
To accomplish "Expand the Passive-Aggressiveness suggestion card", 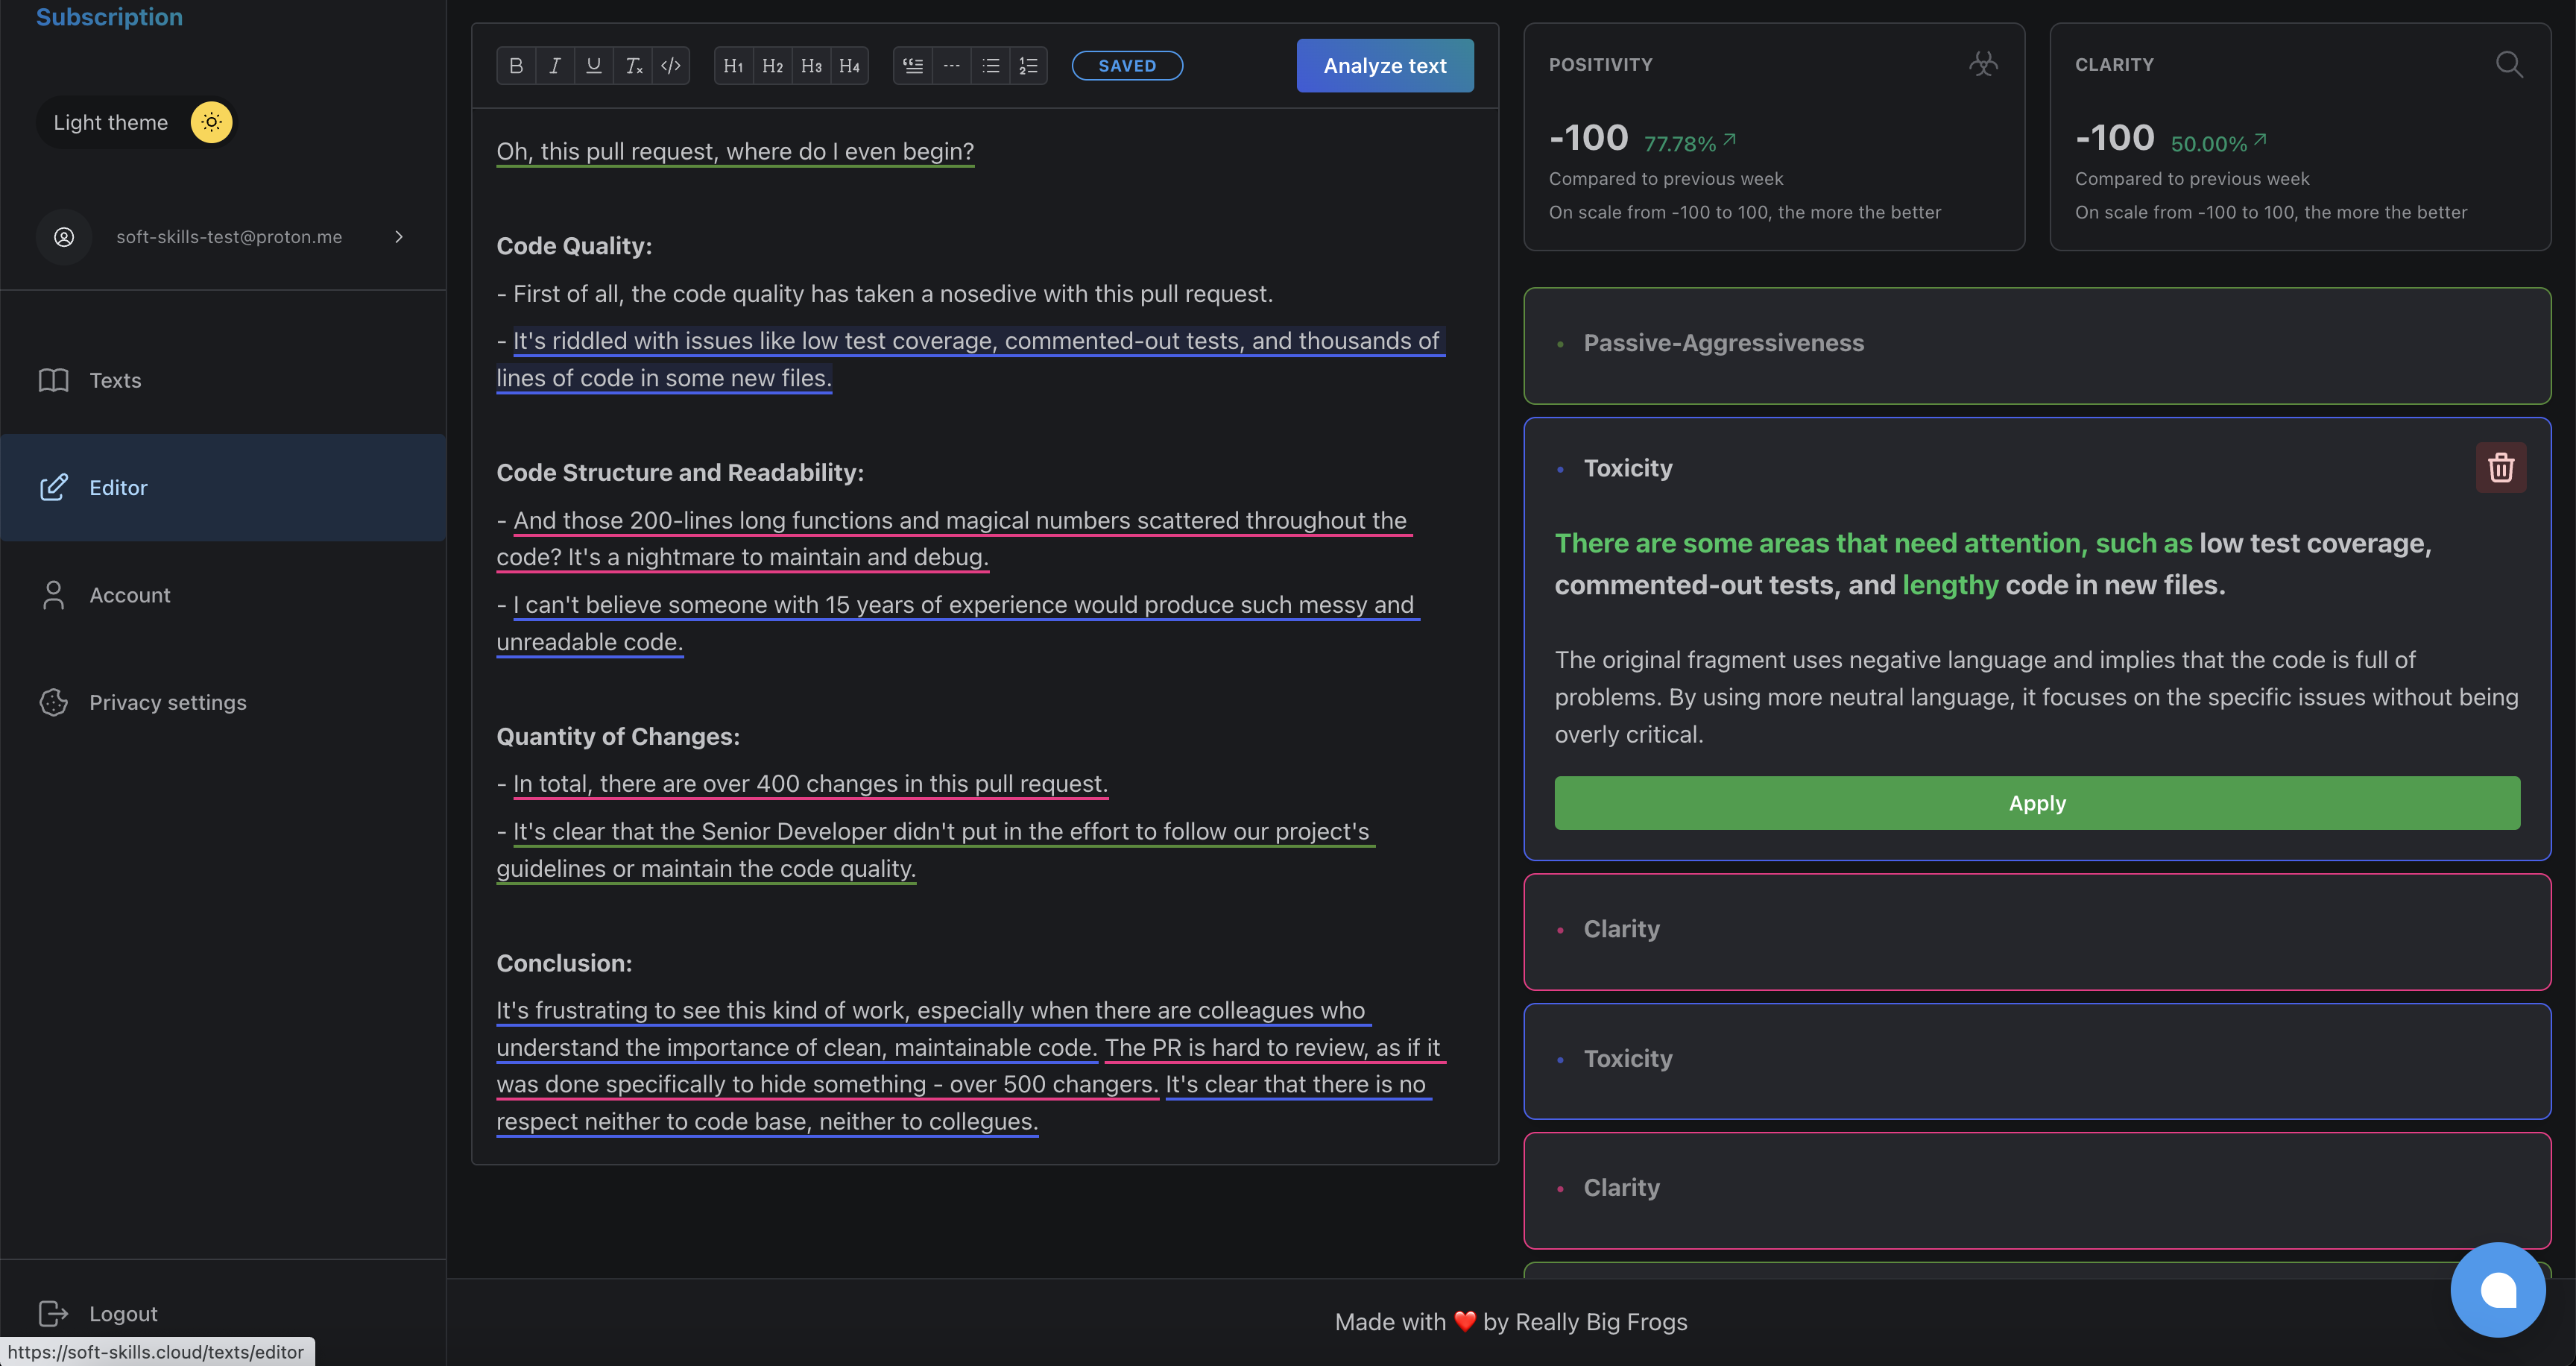I will pos(2037,346).
